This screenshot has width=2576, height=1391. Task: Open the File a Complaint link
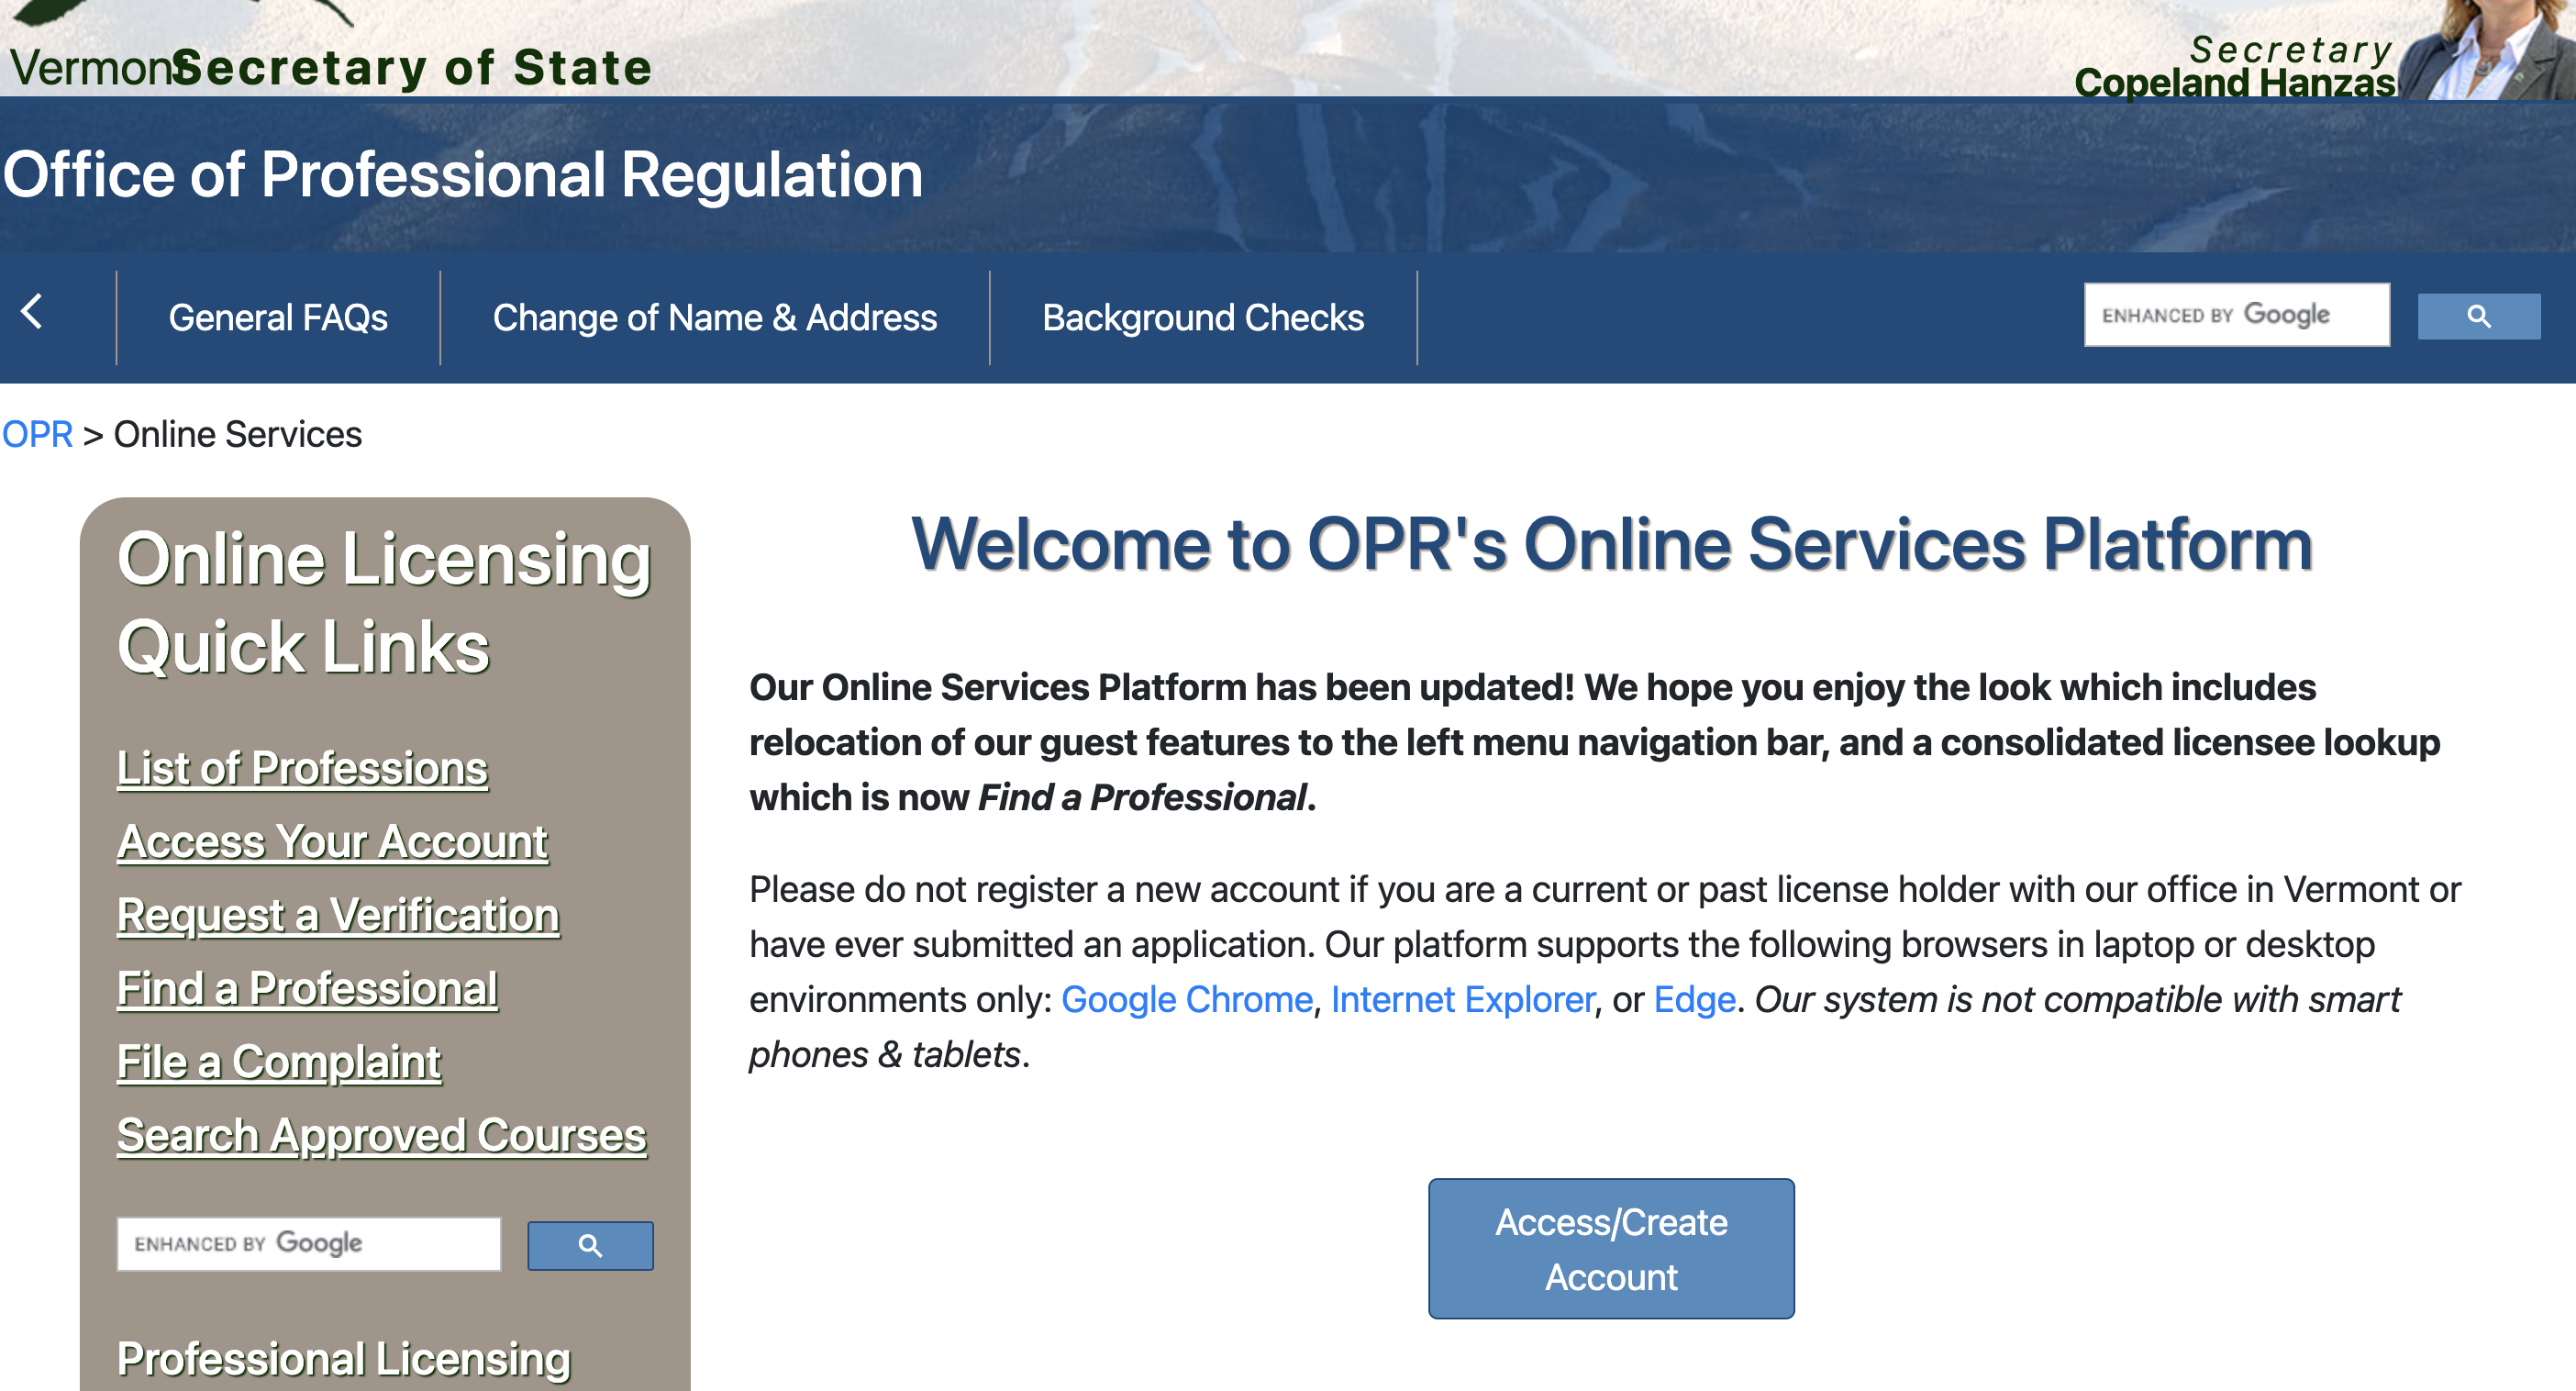279,1061
